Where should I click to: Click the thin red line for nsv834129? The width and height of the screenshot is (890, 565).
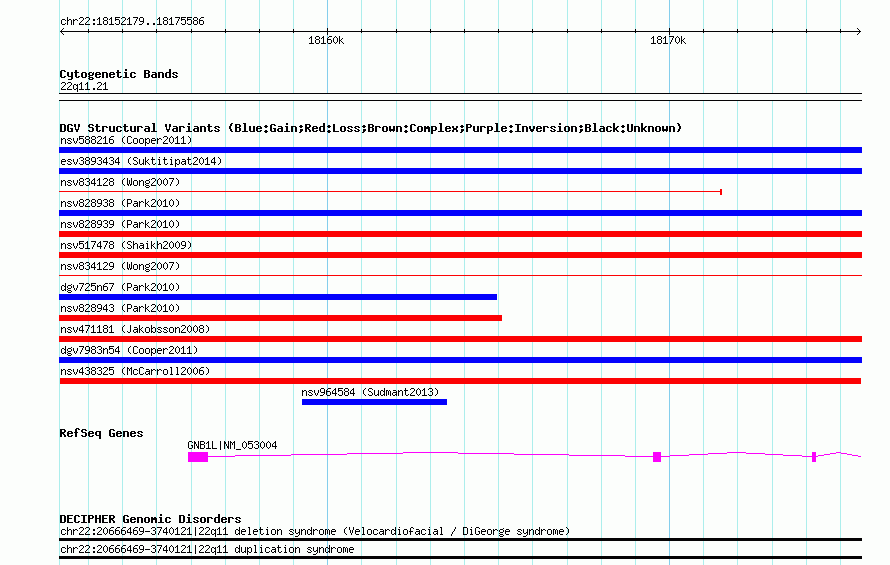click(x=460, y=276)
